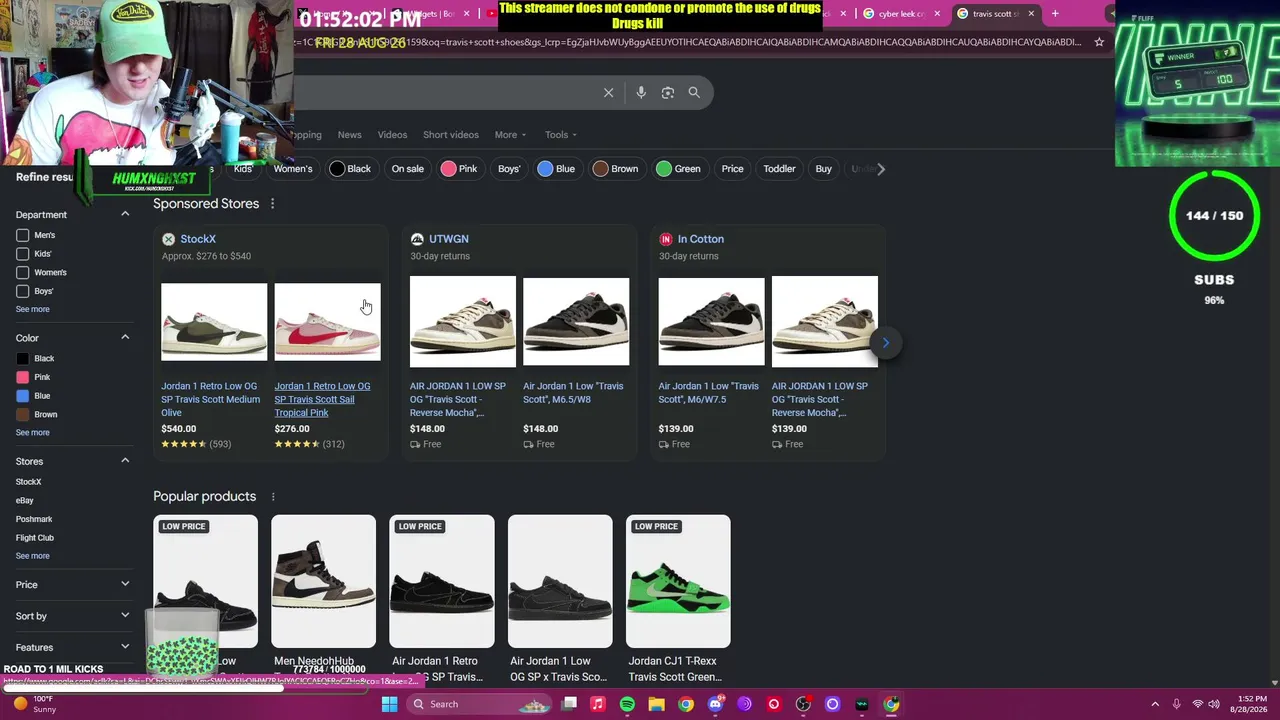This screenshot has width=1280, height=720.
Task: Expand the Price filter section
Action: tap(125, 584)
